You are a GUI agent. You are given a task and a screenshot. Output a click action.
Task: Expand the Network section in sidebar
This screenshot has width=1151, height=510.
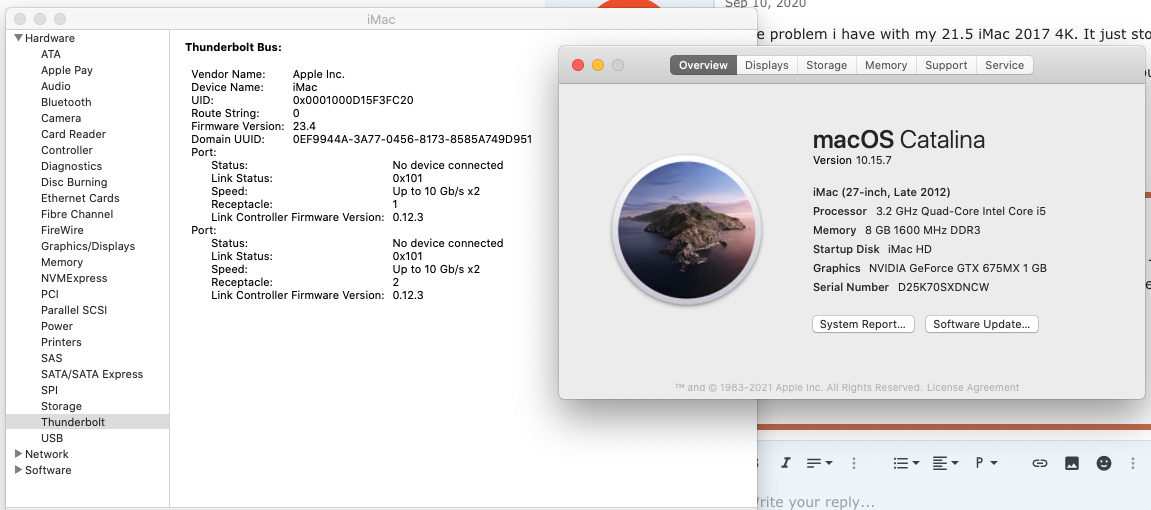click(x=18, y=454)
